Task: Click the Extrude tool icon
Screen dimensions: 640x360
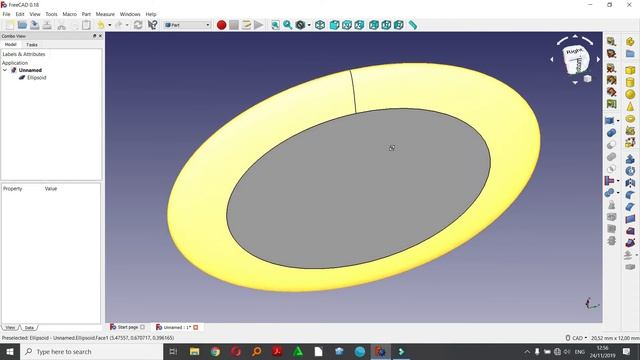Action: pos(630,159)
